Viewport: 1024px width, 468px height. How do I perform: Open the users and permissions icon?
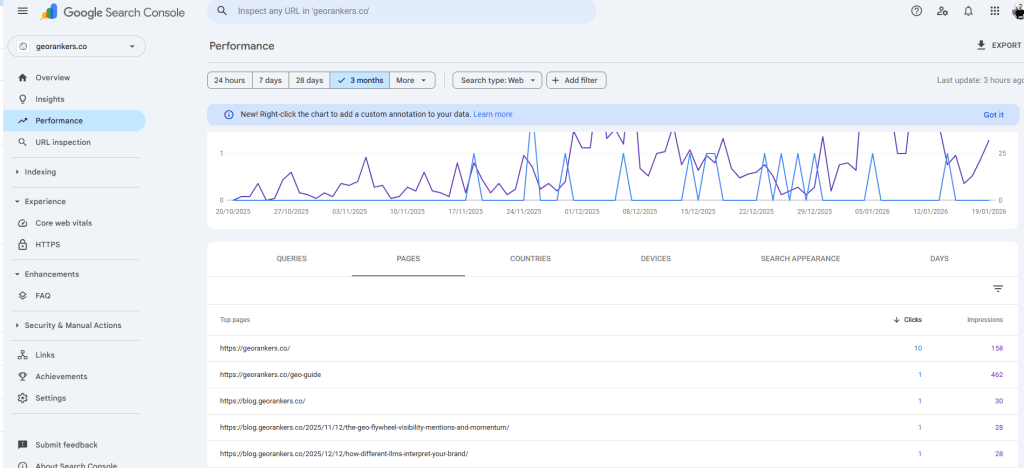point(942,11)
